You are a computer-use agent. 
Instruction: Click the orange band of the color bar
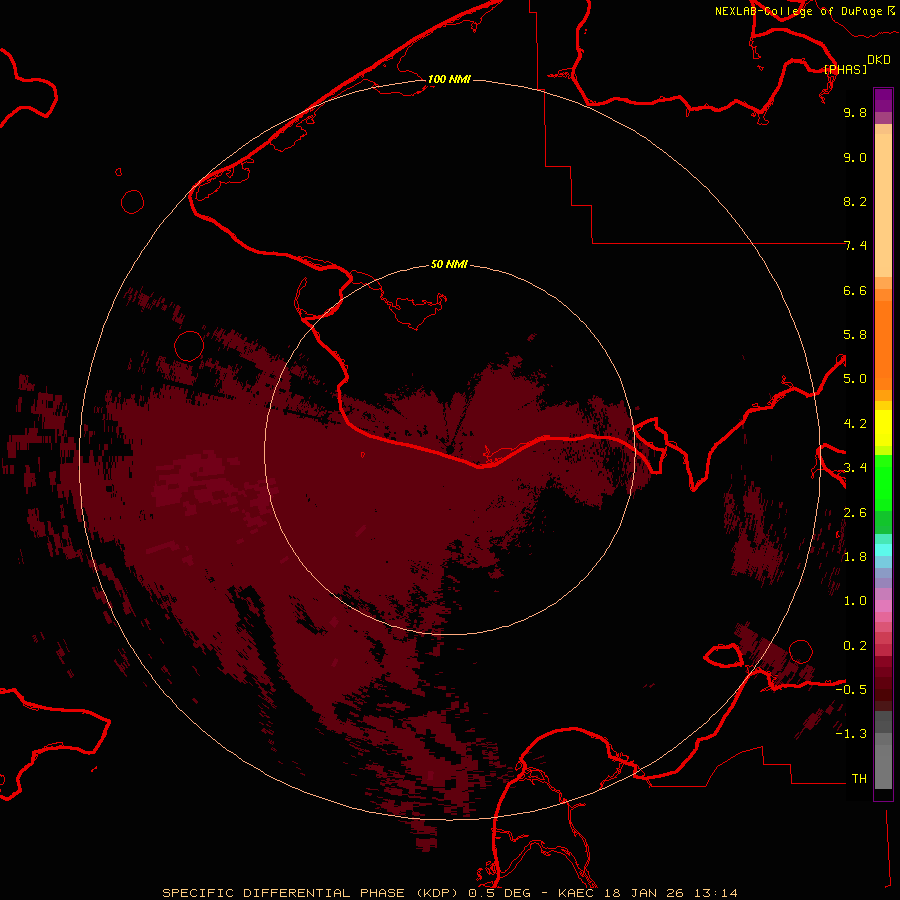point(883,345)
